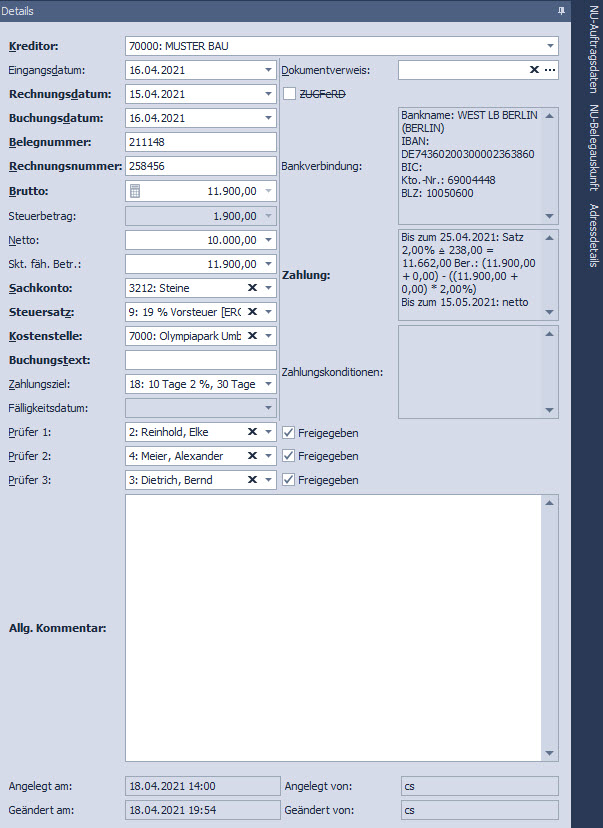The height and width of the screenshot is (828, 603).
Task: Clear Prüfer 1 Reinhold, Elke with X
Action: click(253, 432)
